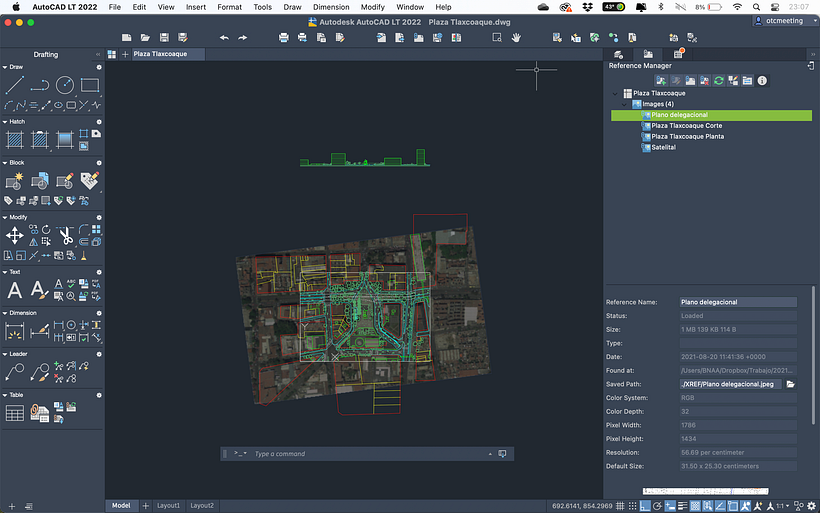This screenshot has width=820, height=513.
Task: Open the Format menu
Action: coord(229,7)
